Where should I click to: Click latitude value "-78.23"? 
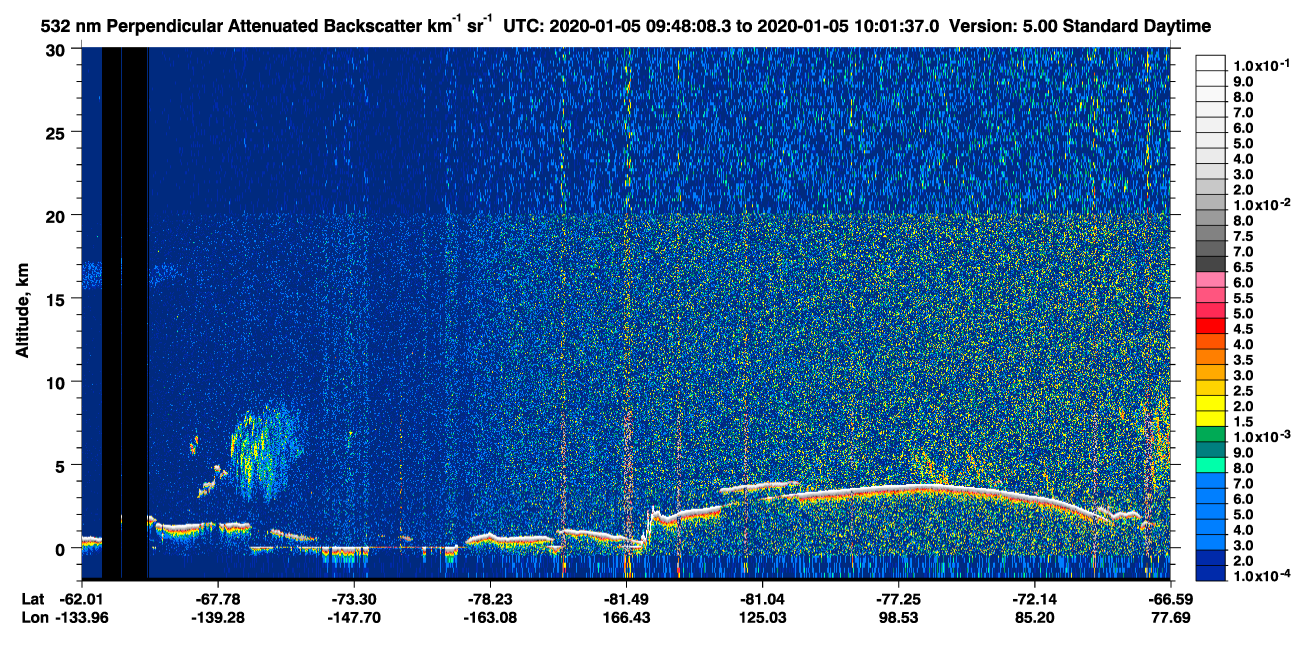pos(490,598)
